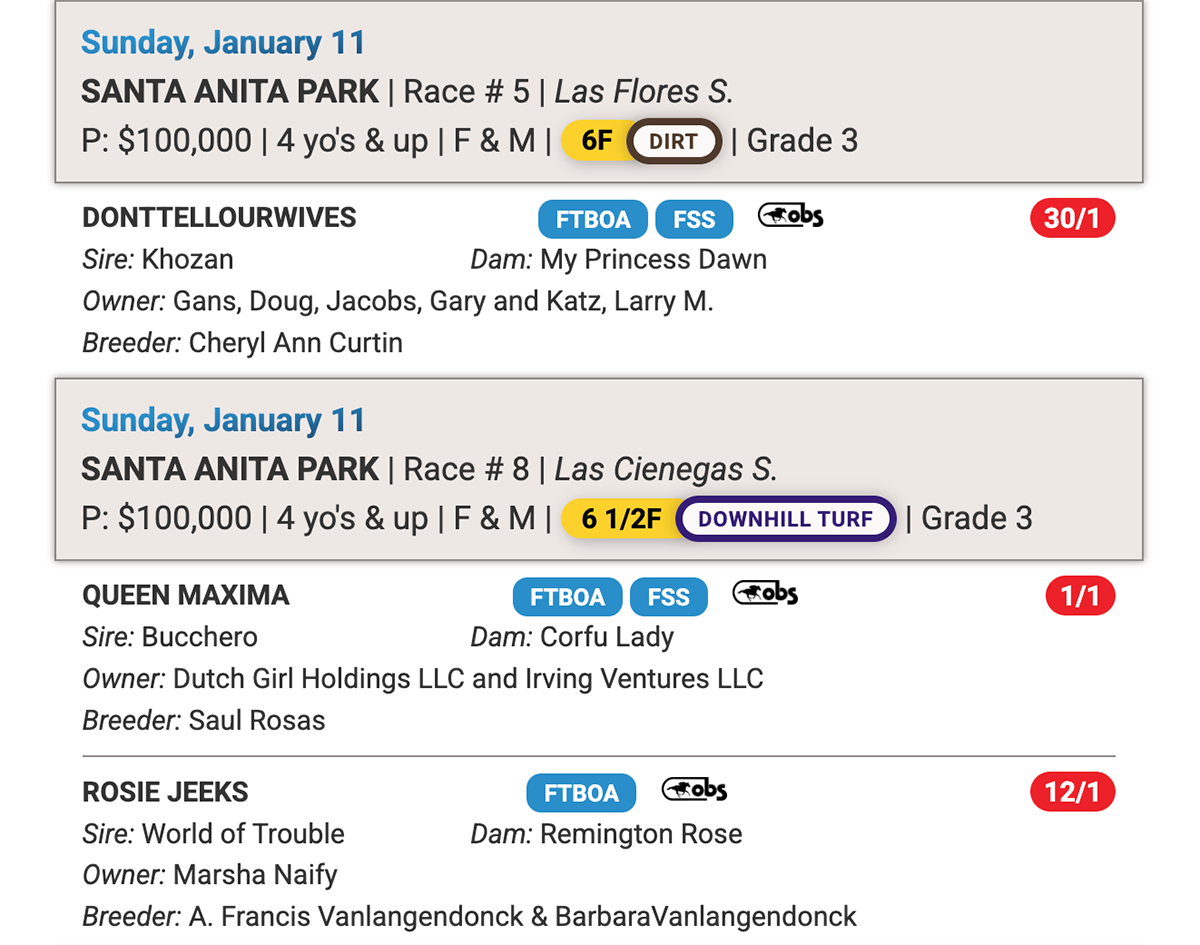Screen dimensions: 1200x945
Task: Click the OBS logo beside Donttellourwives
Action: (790, 216)
